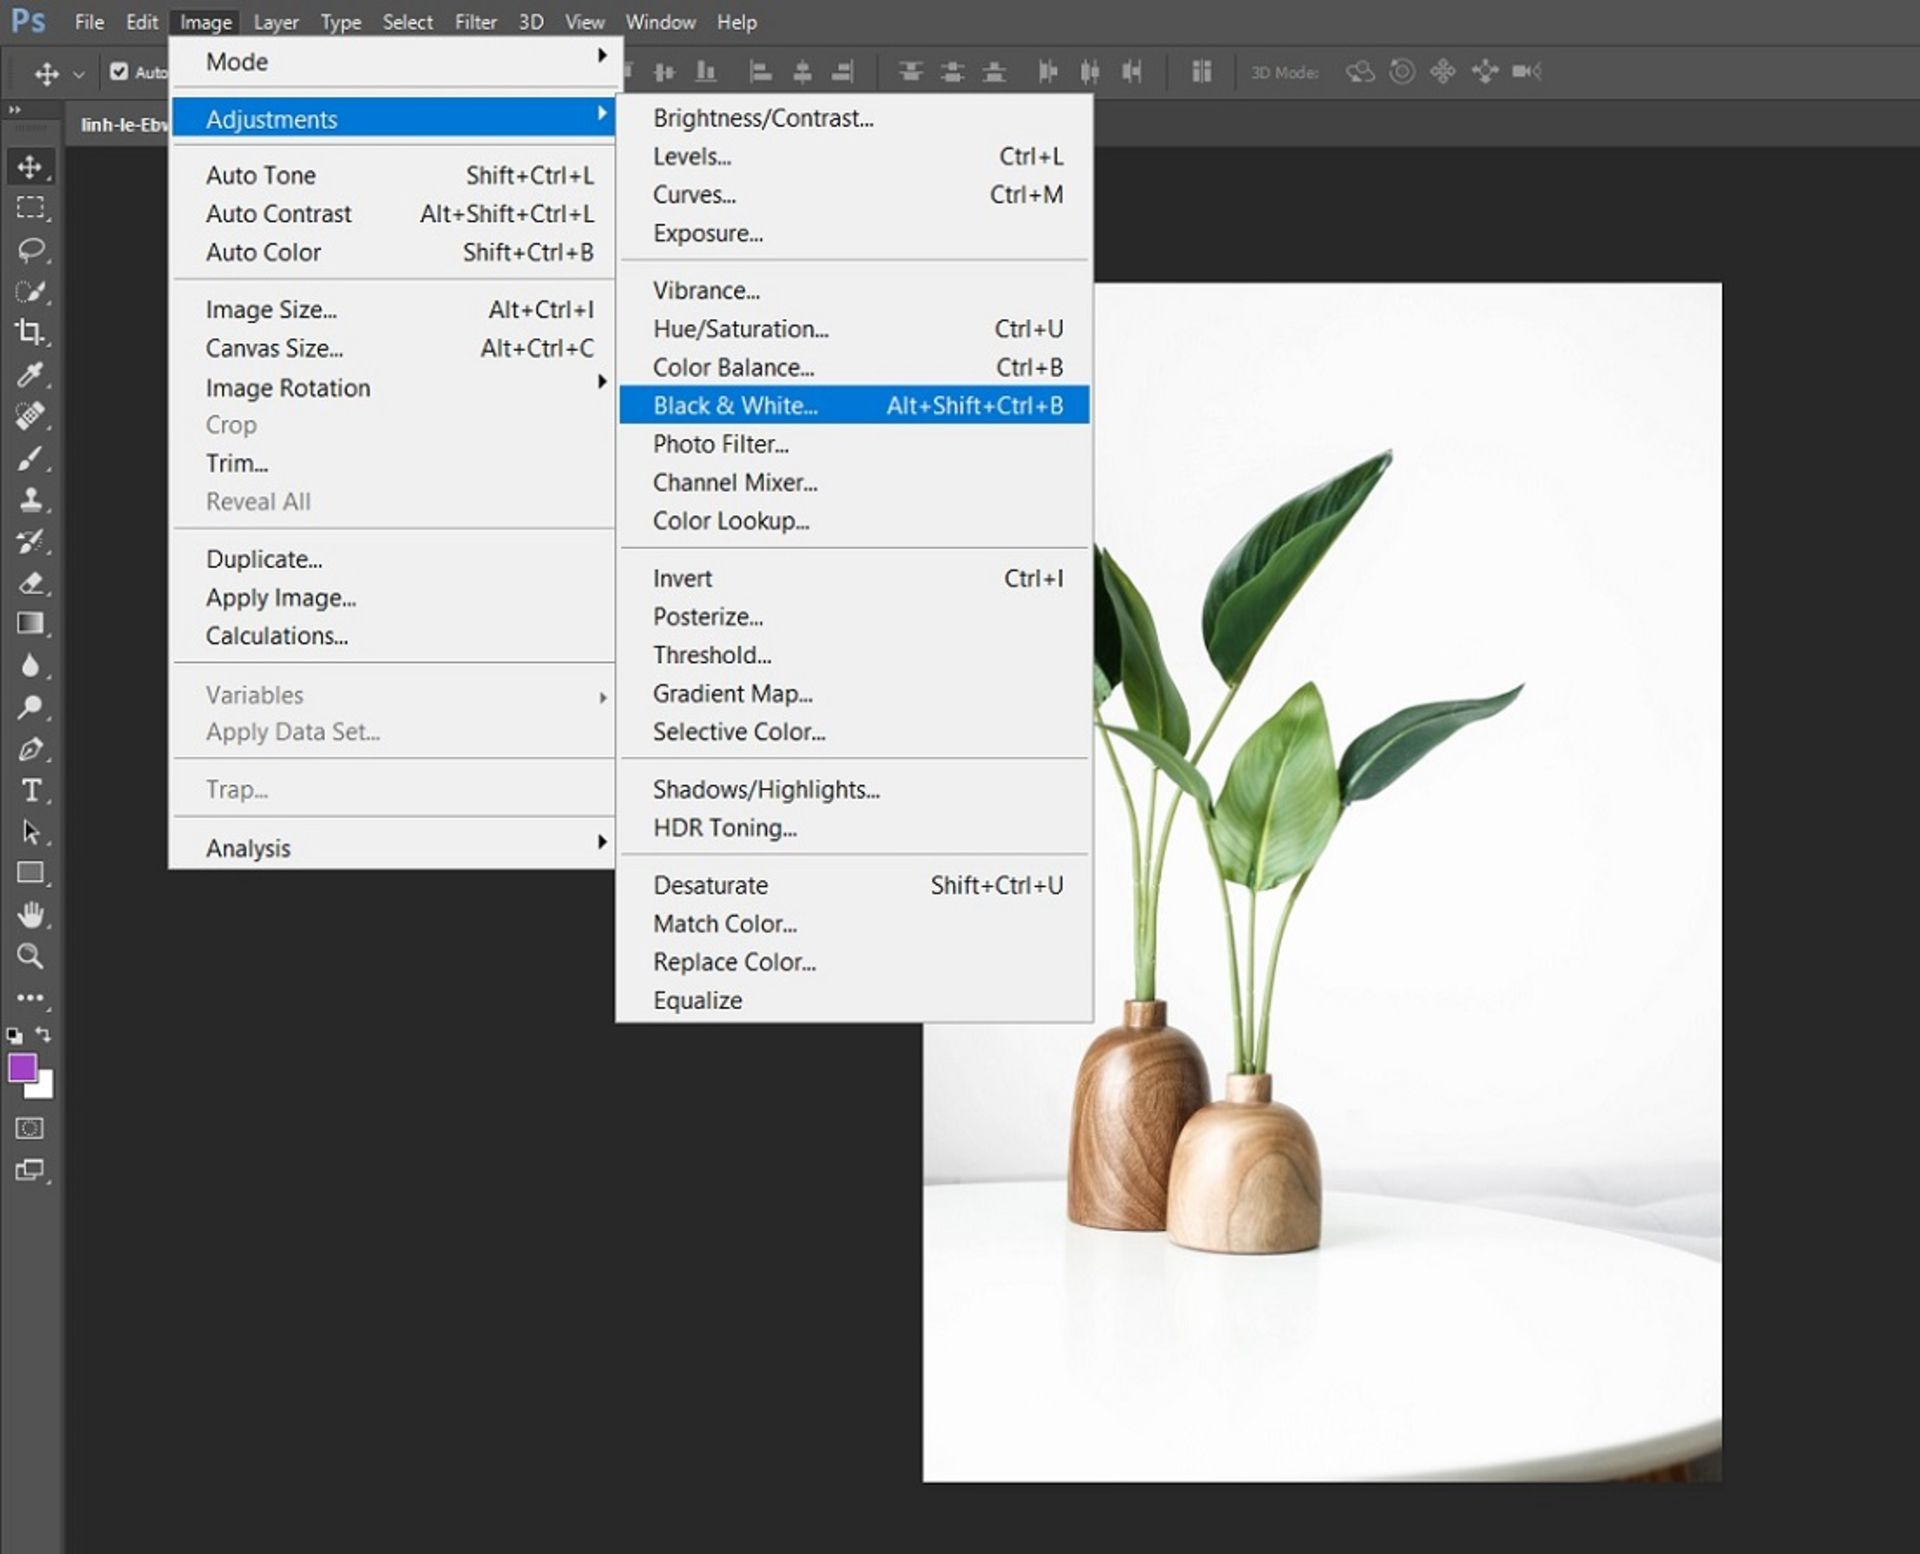This screenshot has width=1920, height=1554.
Task: Select the Lasso tool
Action: 30,249
